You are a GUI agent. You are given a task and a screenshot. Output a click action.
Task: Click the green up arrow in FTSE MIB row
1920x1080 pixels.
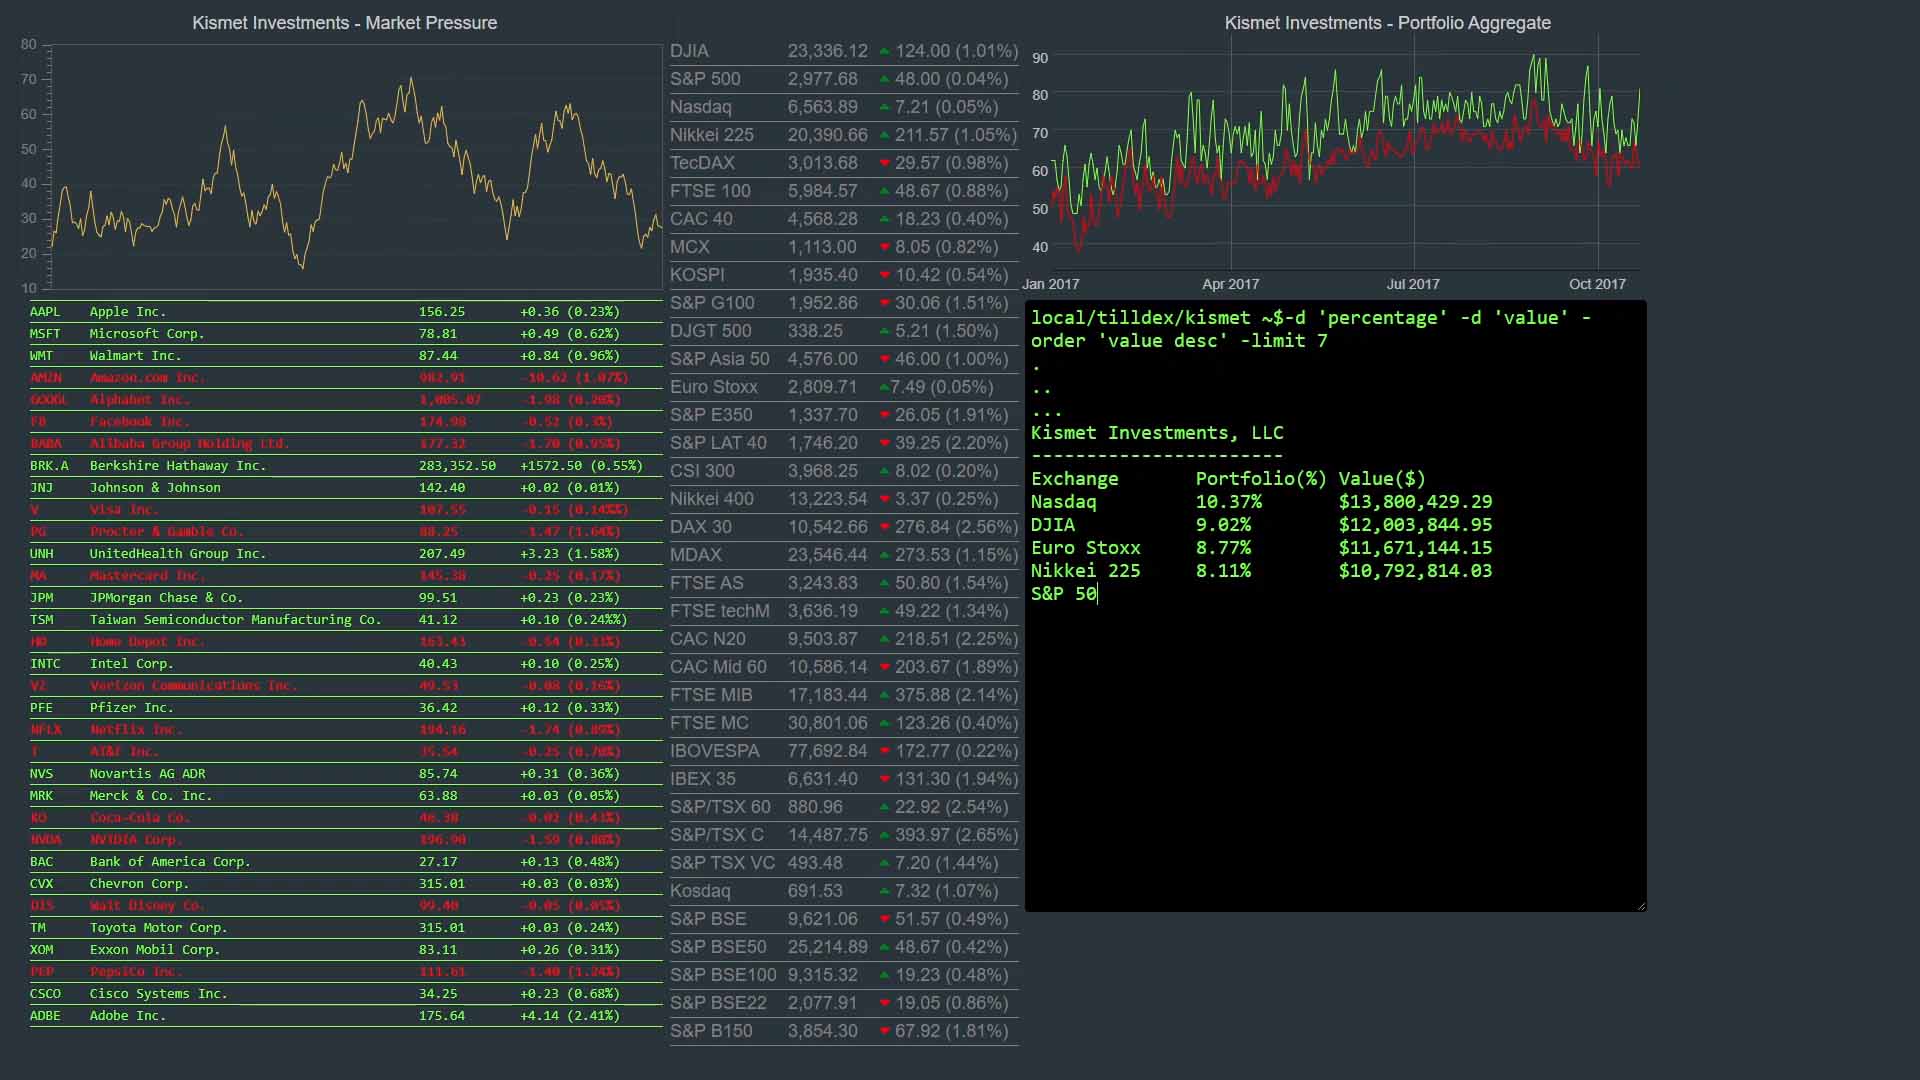click(x=885, y=695)
